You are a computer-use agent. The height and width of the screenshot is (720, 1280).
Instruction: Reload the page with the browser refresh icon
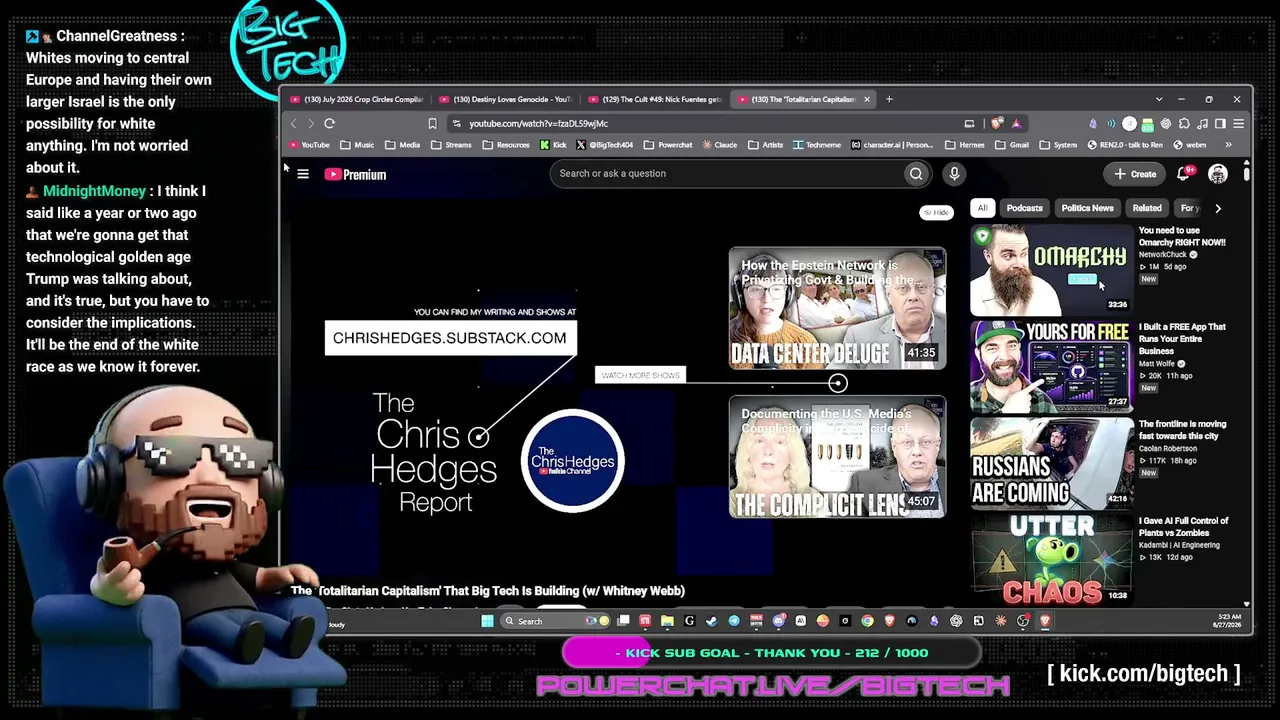coord(329,123)
